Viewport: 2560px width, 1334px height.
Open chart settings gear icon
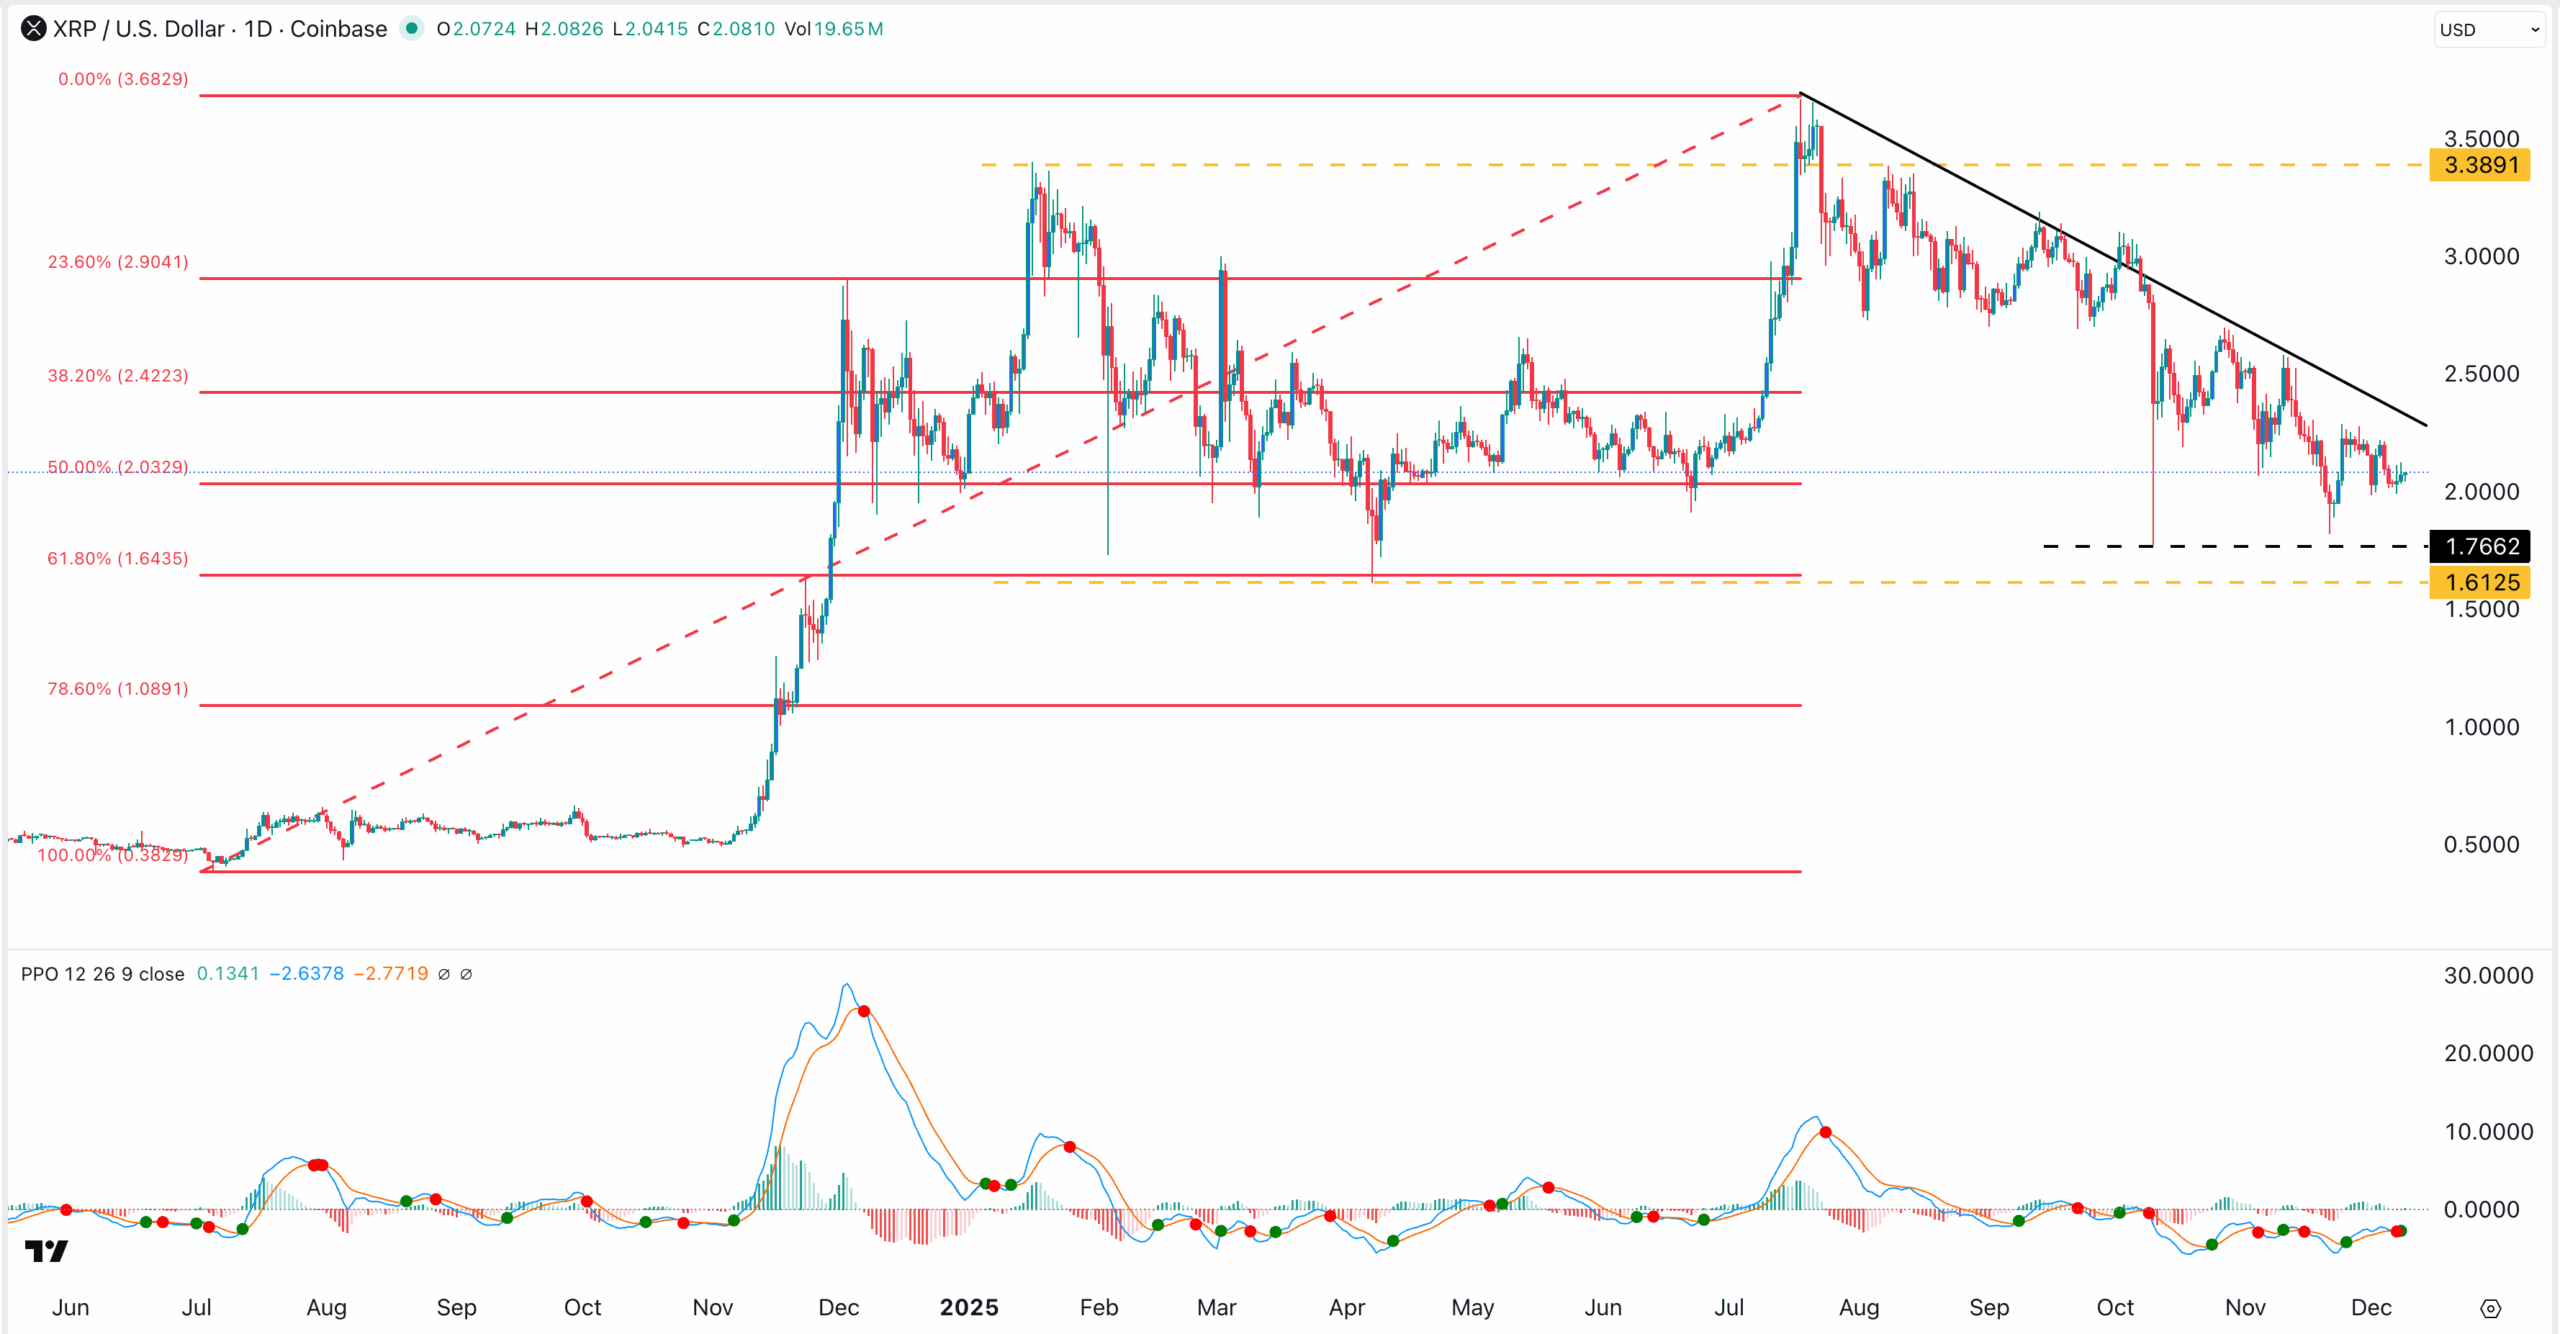[2490, 1308]
